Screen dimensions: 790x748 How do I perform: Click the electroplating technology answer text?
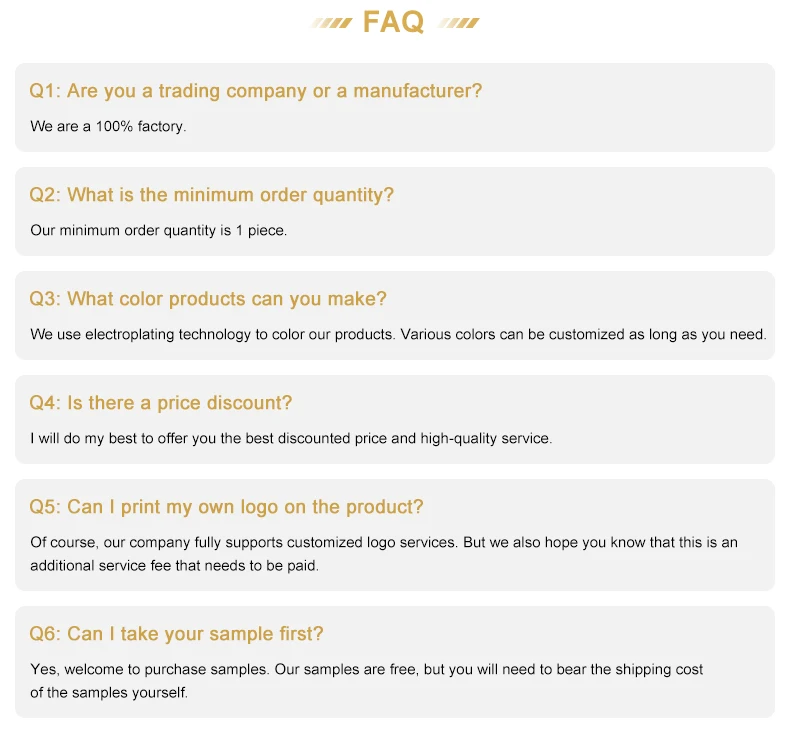(x=398, y=334)
